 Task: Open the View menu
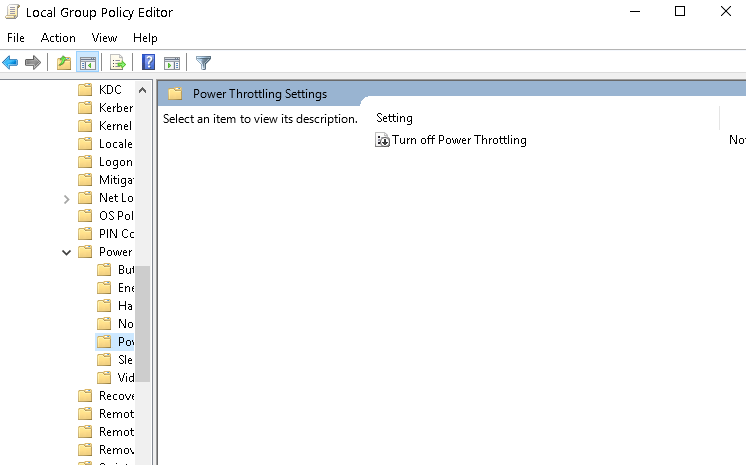tap(104, 38)
